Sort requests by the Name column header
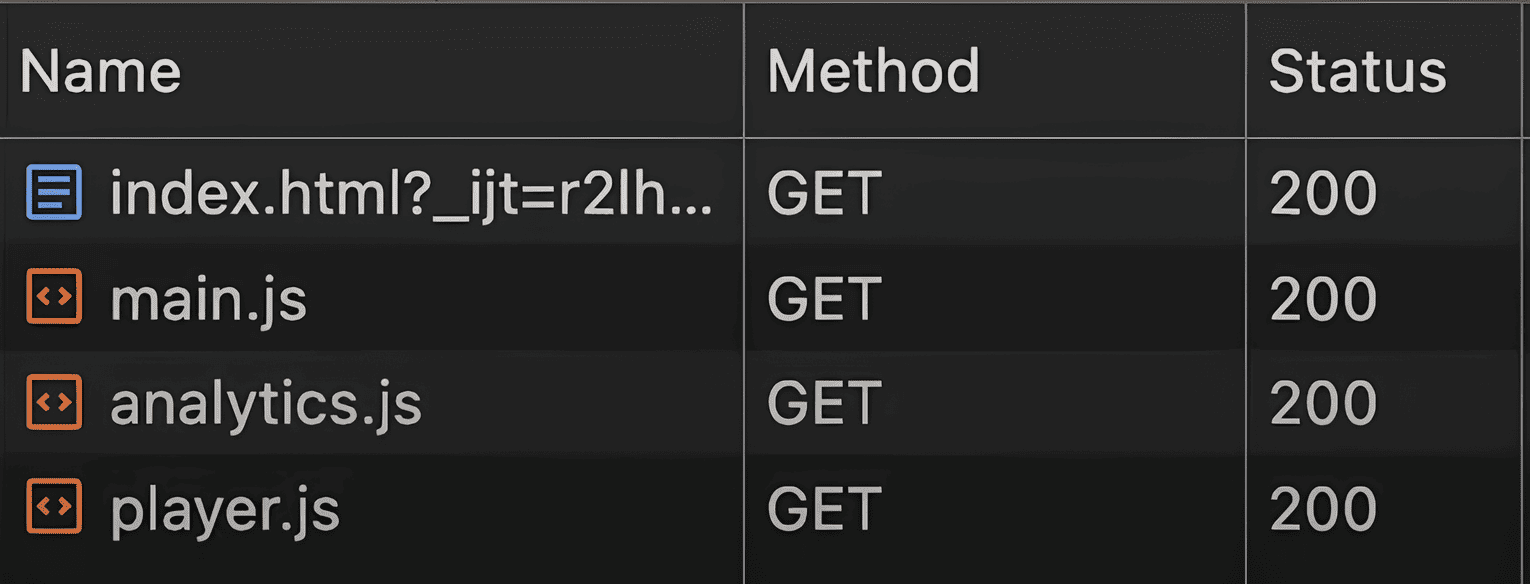Image resolution: width=1530 pixels, height=584 pixels. (100, 72)
